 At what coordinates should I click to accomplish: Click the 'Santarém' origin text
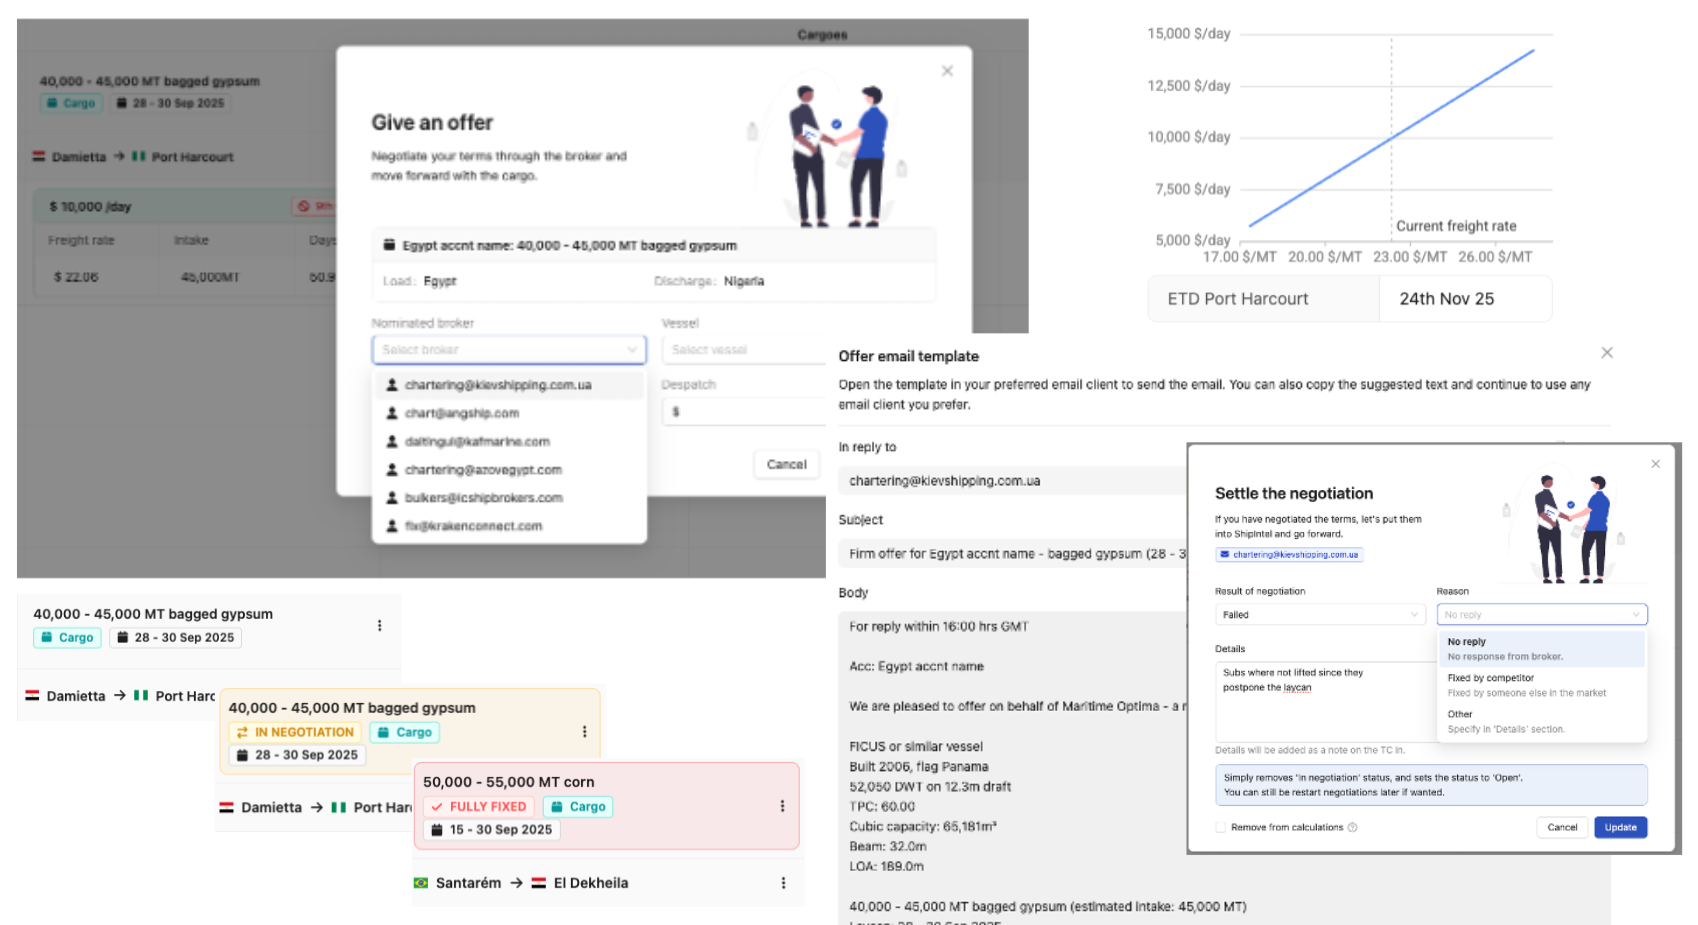coord(468,883)
